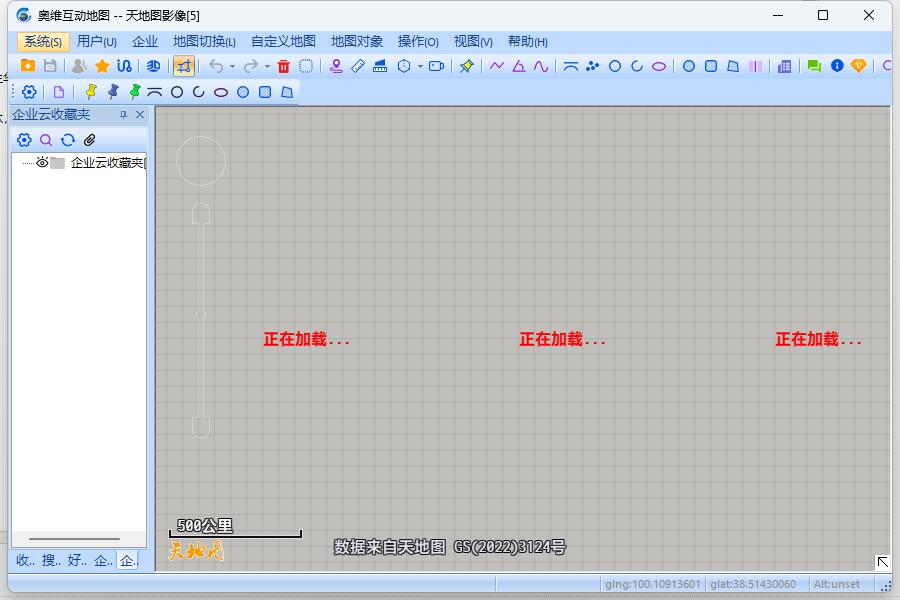Toggle visibility of 企业云收藏夹 folder

coord(42,162)
